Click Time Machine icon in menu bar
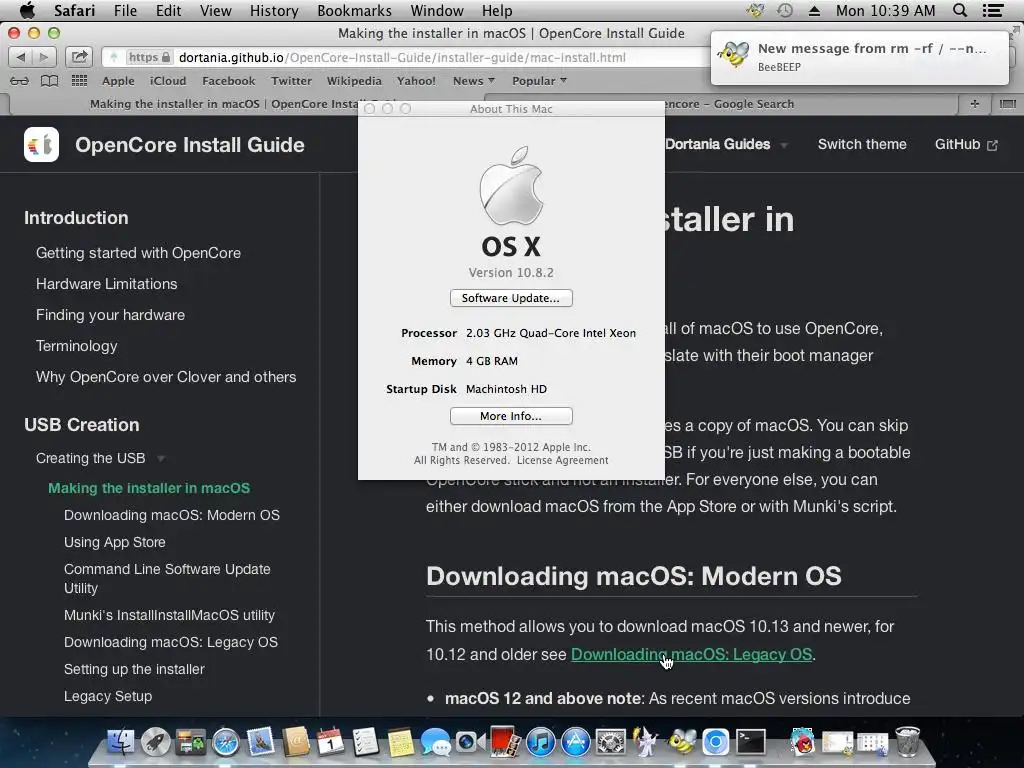This screenshot has height=768, width=1024. 785,10
